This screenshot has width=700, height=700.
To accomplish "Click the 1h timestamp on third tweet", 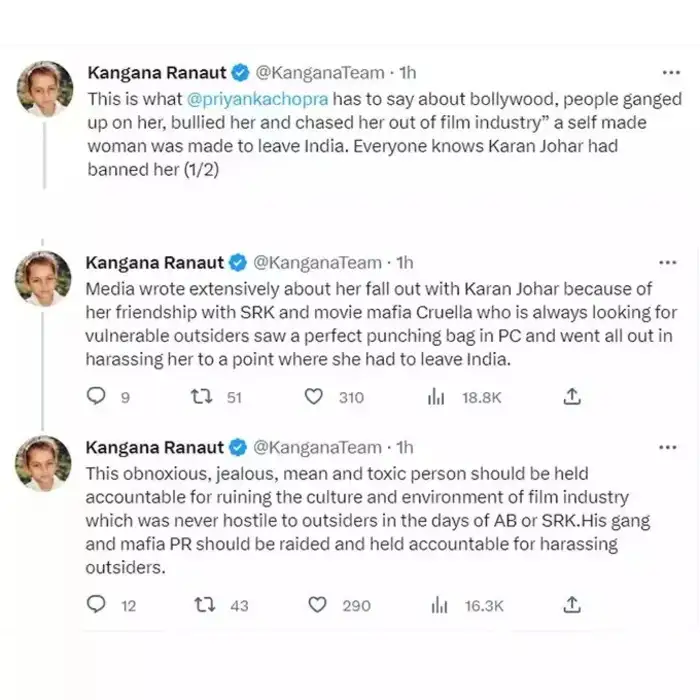I will coord(405,448).
